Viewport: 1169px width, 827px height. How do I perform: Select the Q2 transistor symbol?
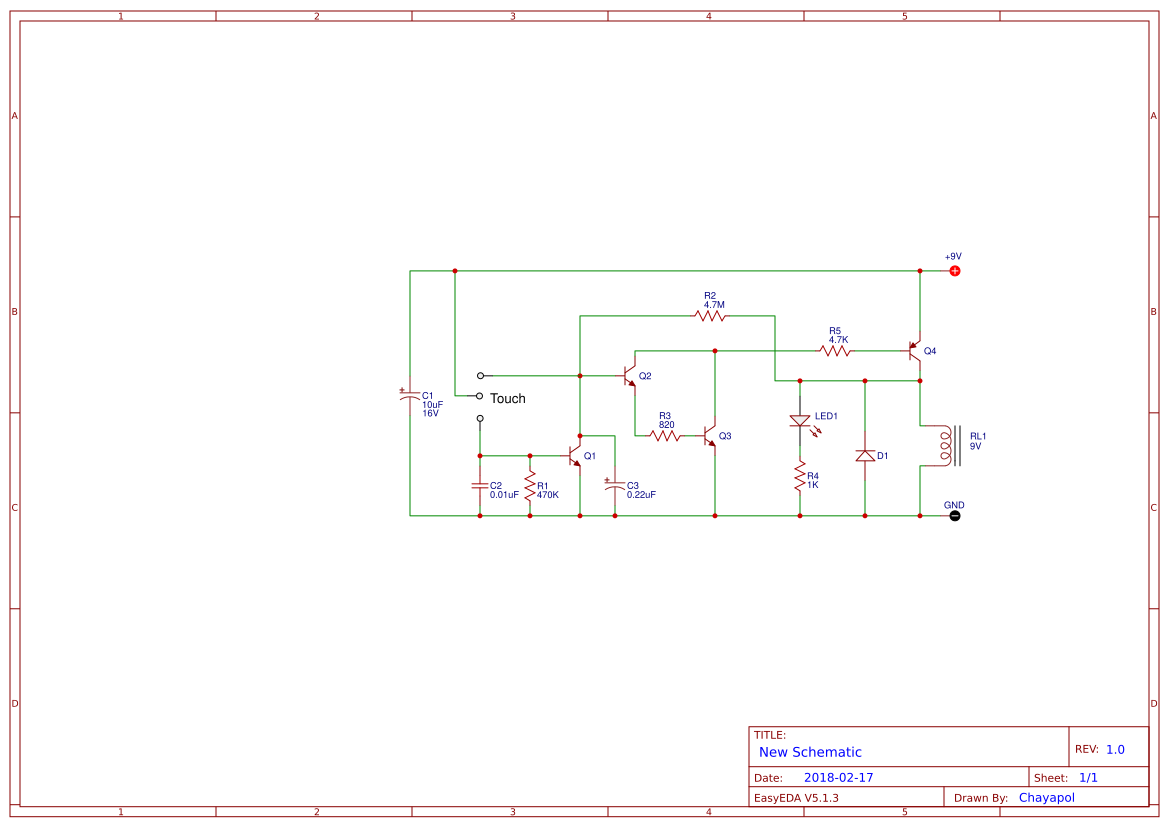[630, 376]
